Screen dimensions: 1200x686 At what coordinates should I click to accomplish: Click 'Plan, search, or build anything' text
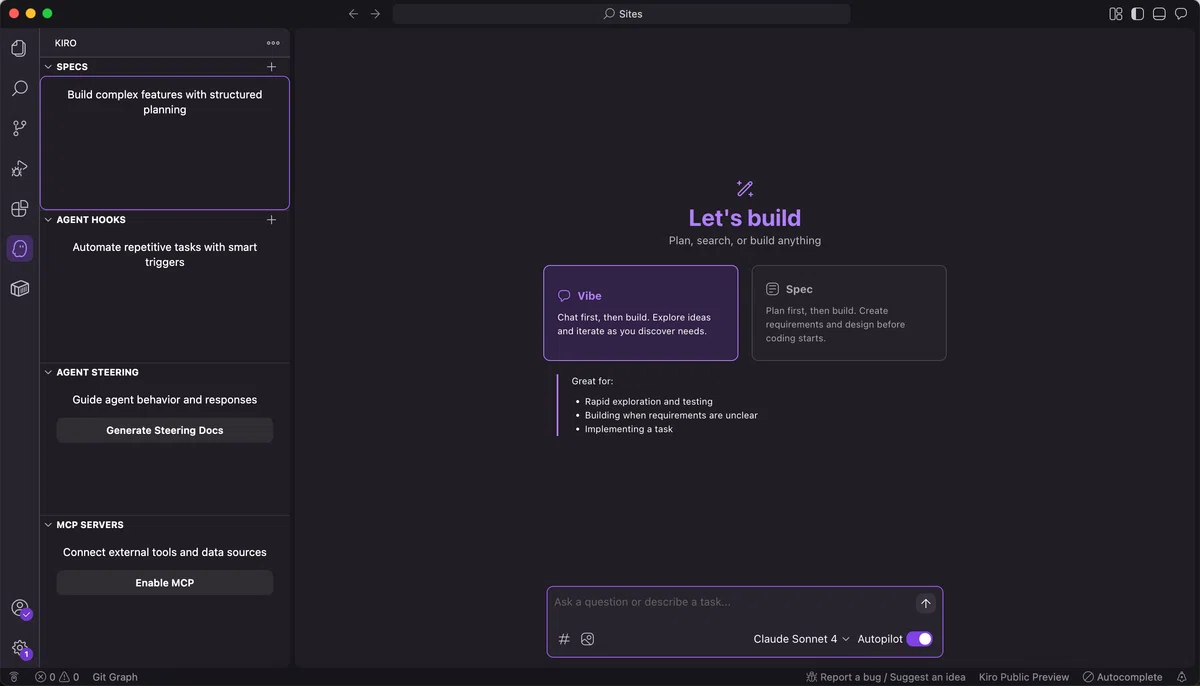pos(745,241)
